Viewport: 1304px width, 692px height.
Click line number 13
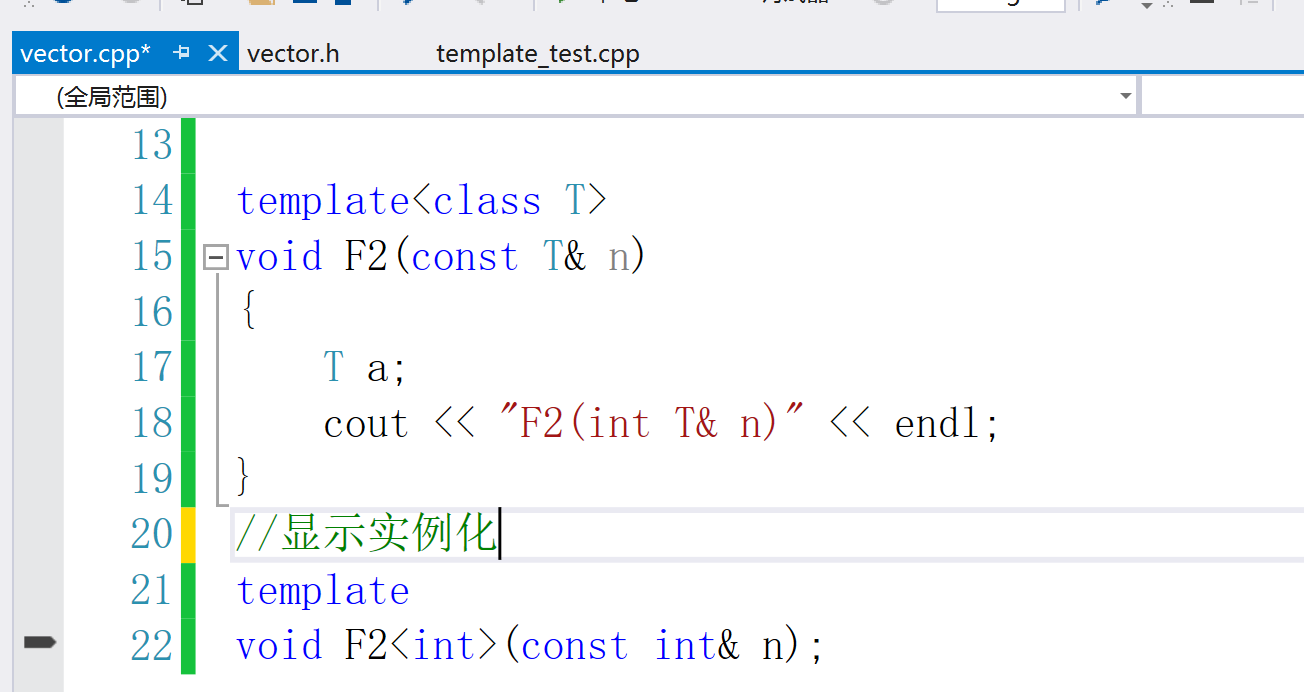tap(152, 146)
